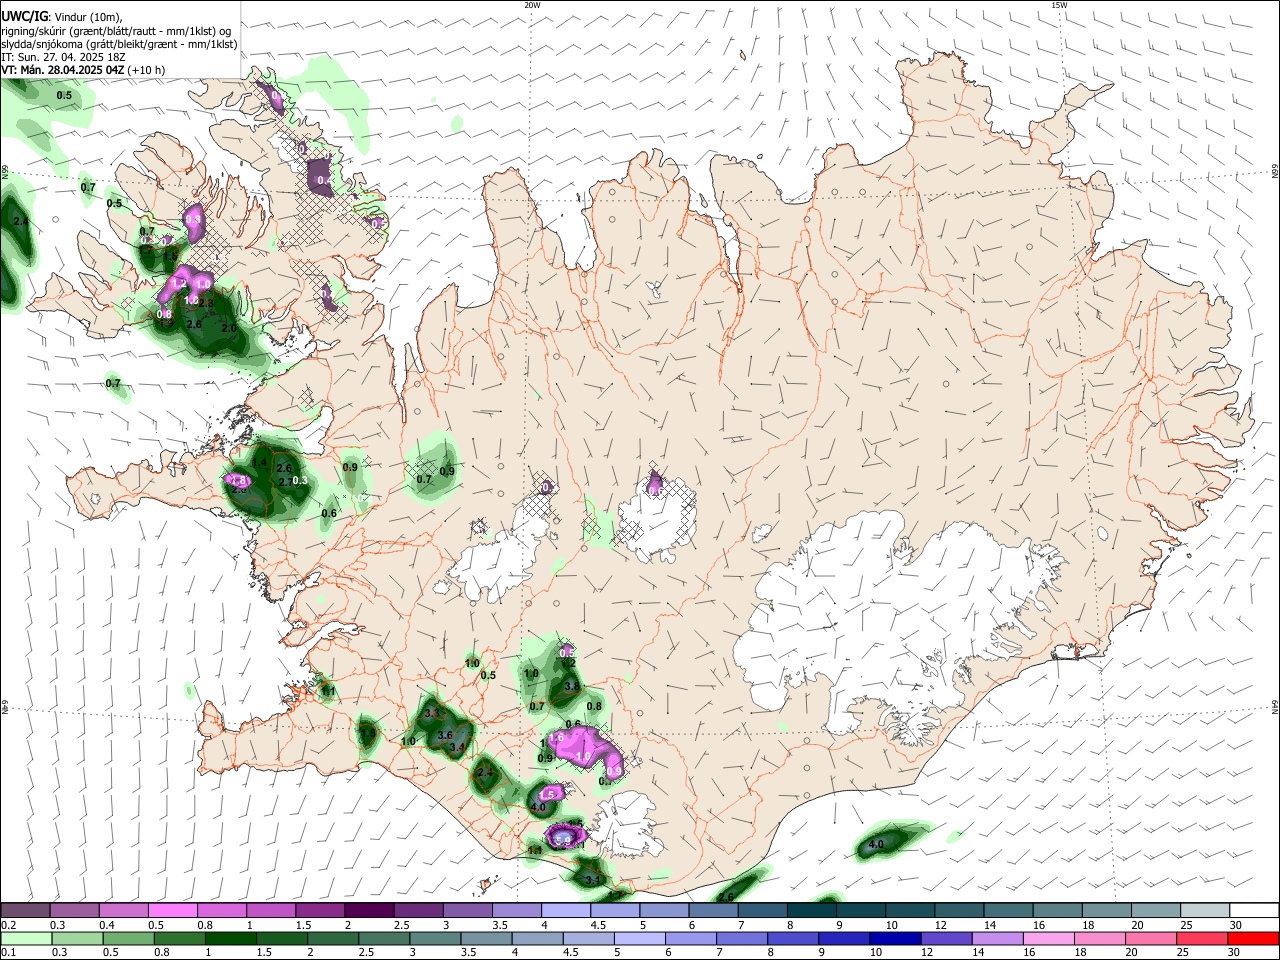The image size is (1280, 960).
Task: Pick the white 30 swatch in upper legend
Action: click(1254, 911)
